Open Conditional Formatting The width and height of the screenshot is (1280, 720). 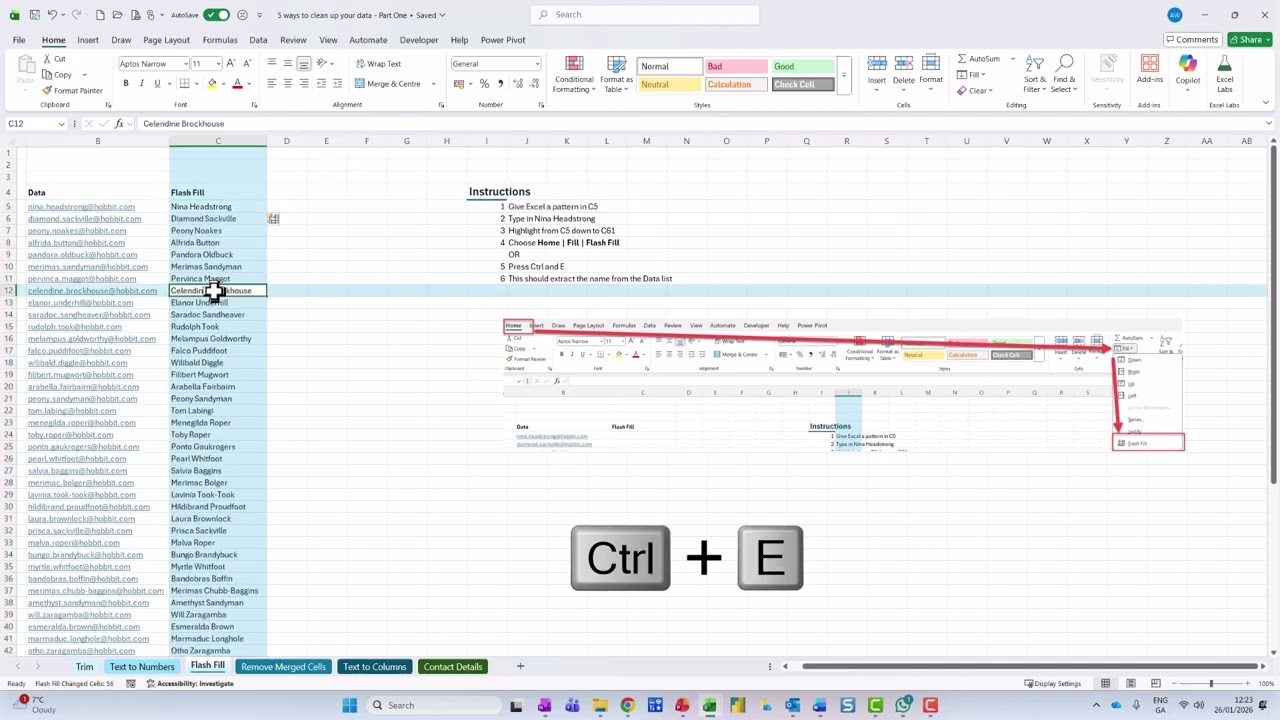point(574,75)
